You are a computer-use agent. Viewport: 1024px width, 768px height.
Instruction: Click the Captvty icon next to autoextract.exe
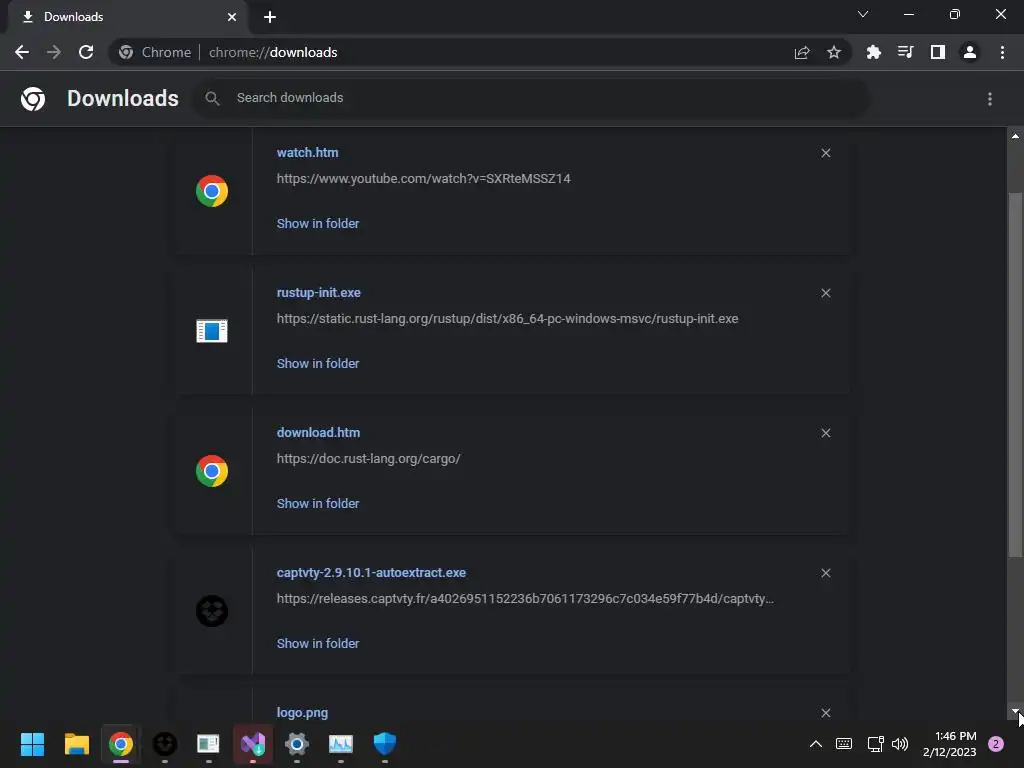212,611
